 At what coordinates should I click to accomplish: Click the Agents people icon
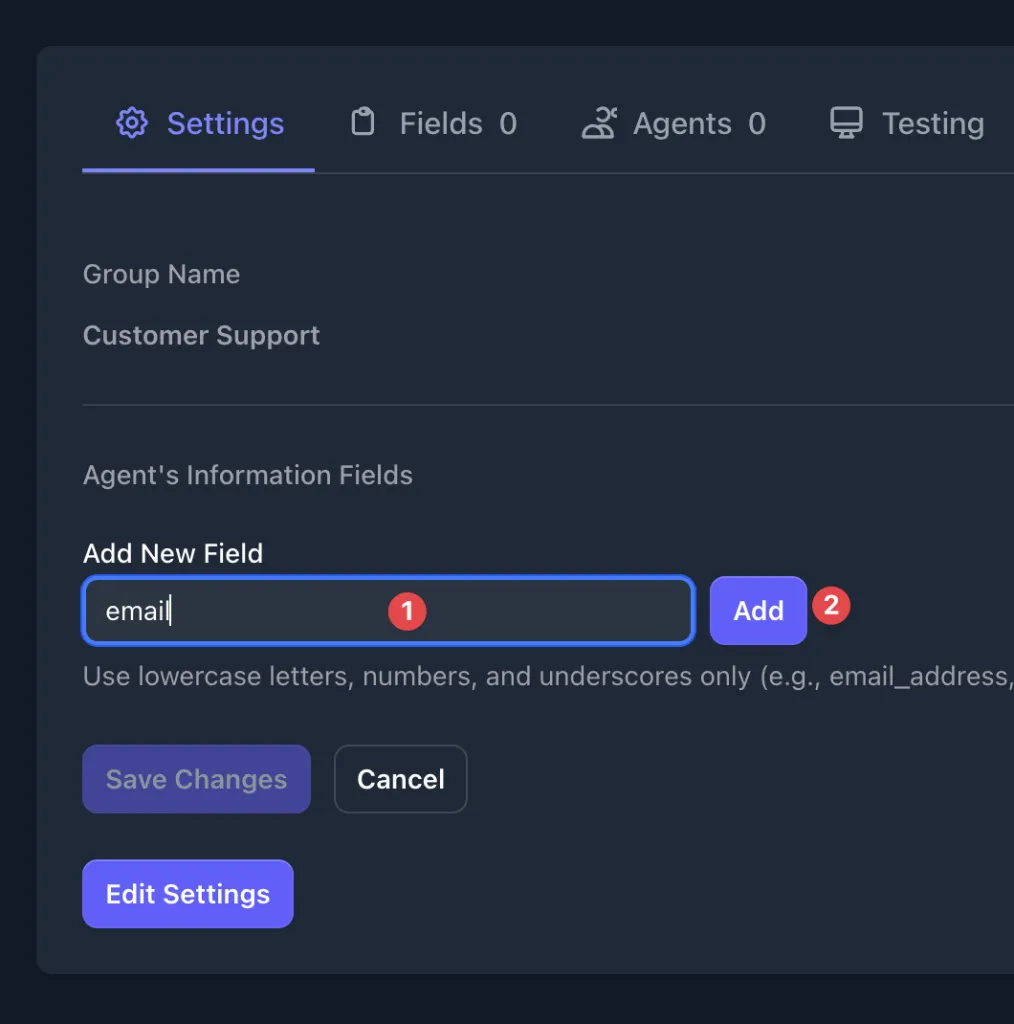pyautogui.click(x=598, y=123)
